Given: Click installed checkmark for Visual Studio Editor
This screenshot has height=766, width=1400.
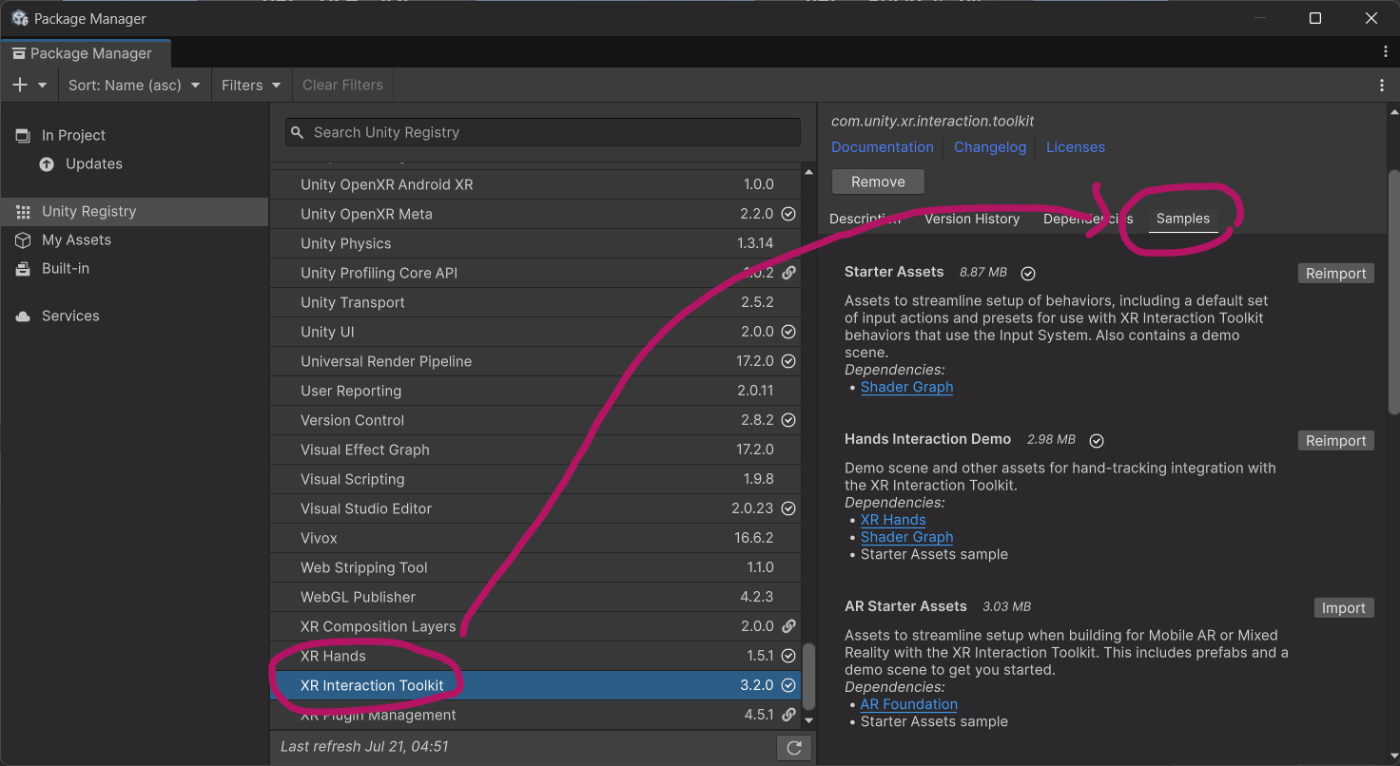Looking at the screenshot, I should coord(788,509).
